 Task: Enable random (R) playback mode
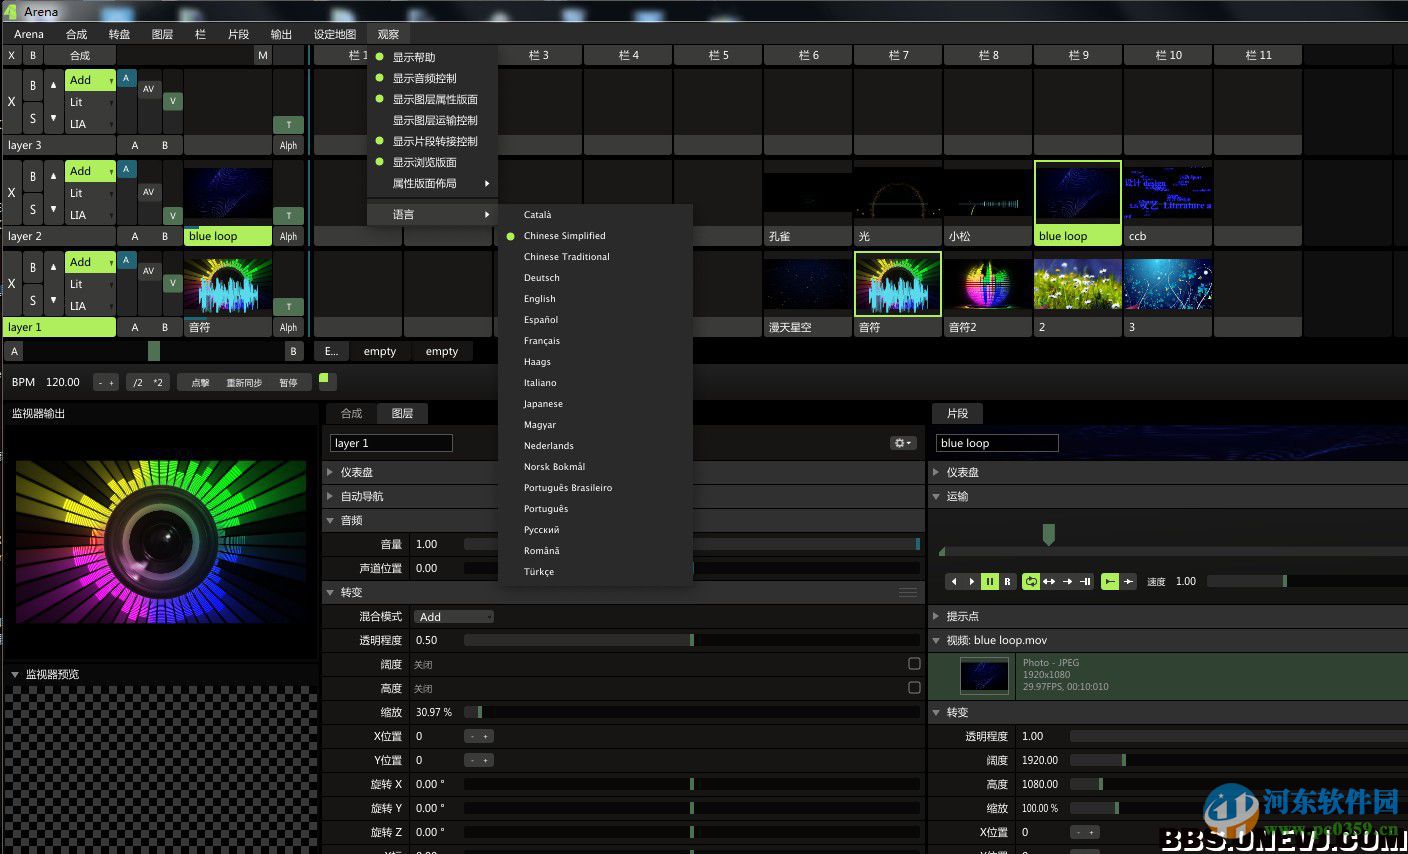1008,581
